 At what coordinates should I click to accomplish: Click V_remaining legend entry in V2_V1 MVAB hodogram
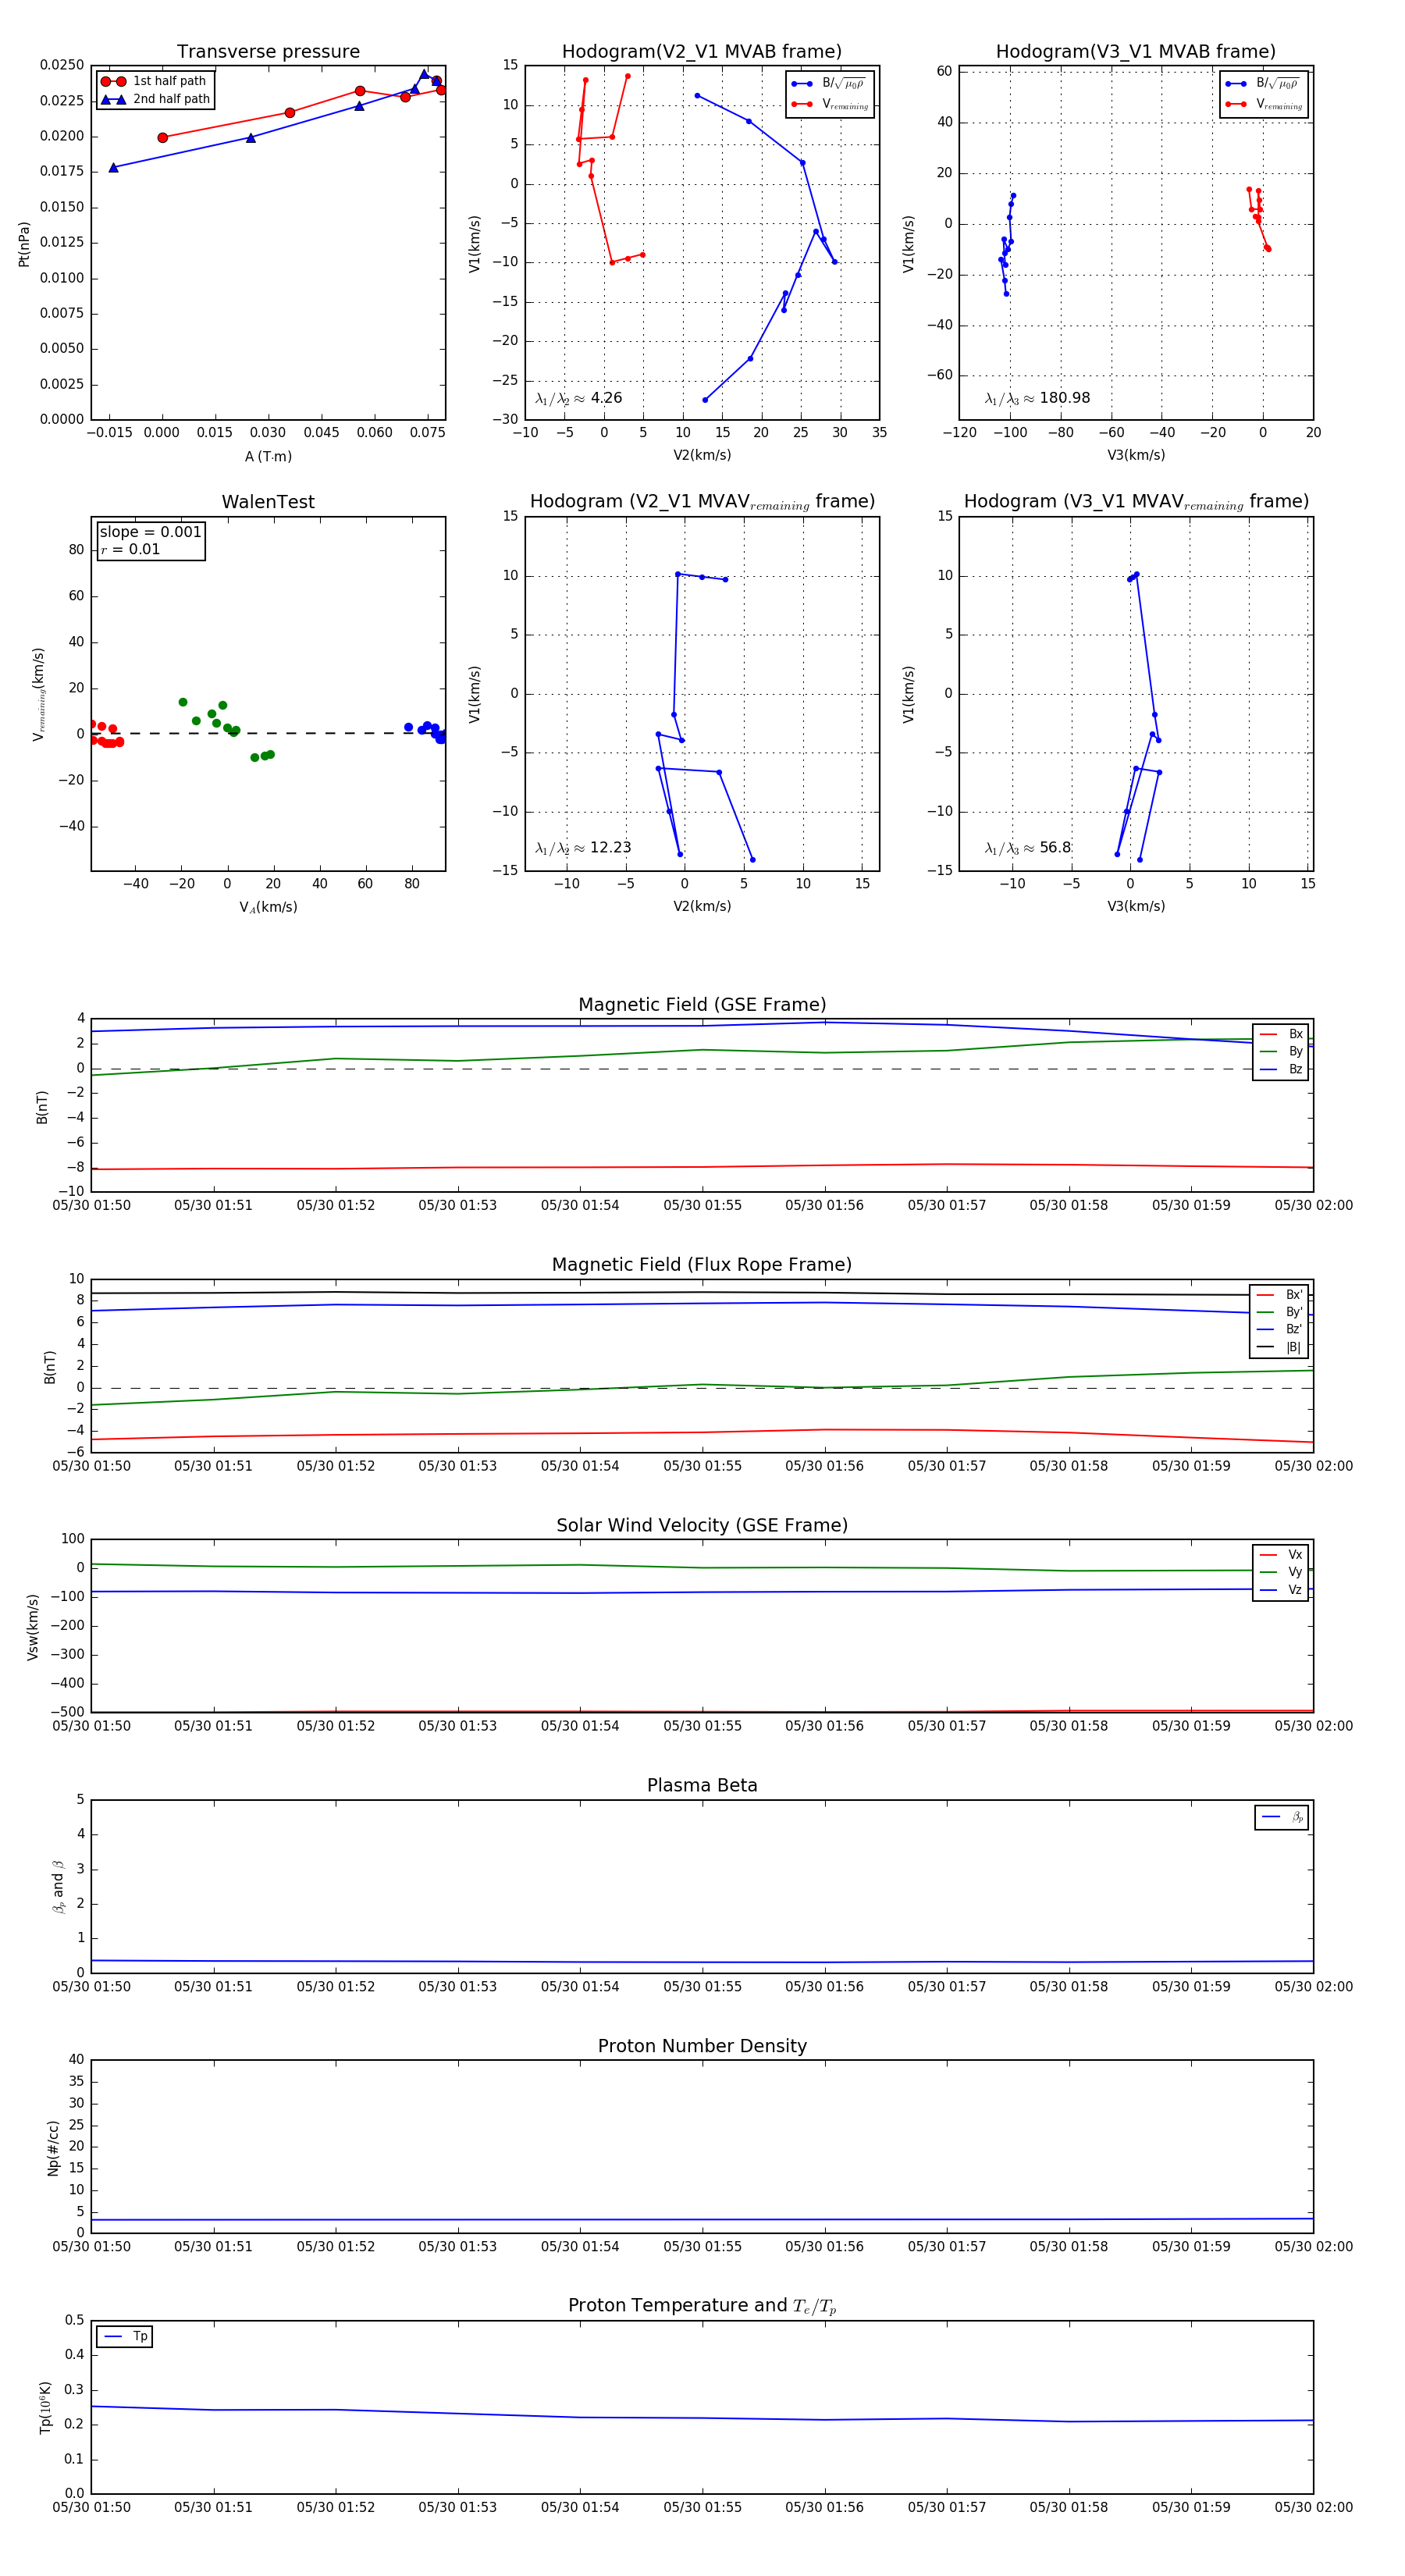point(830,104)
